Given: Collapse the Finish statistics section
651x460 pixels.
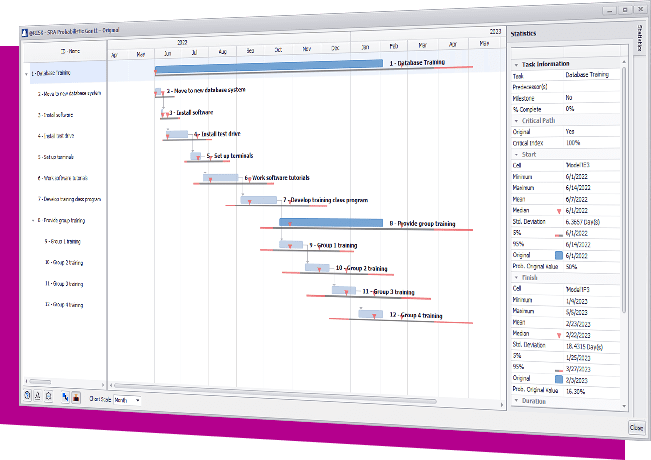Looking at the screenshot, I should (x=517, y=277).
